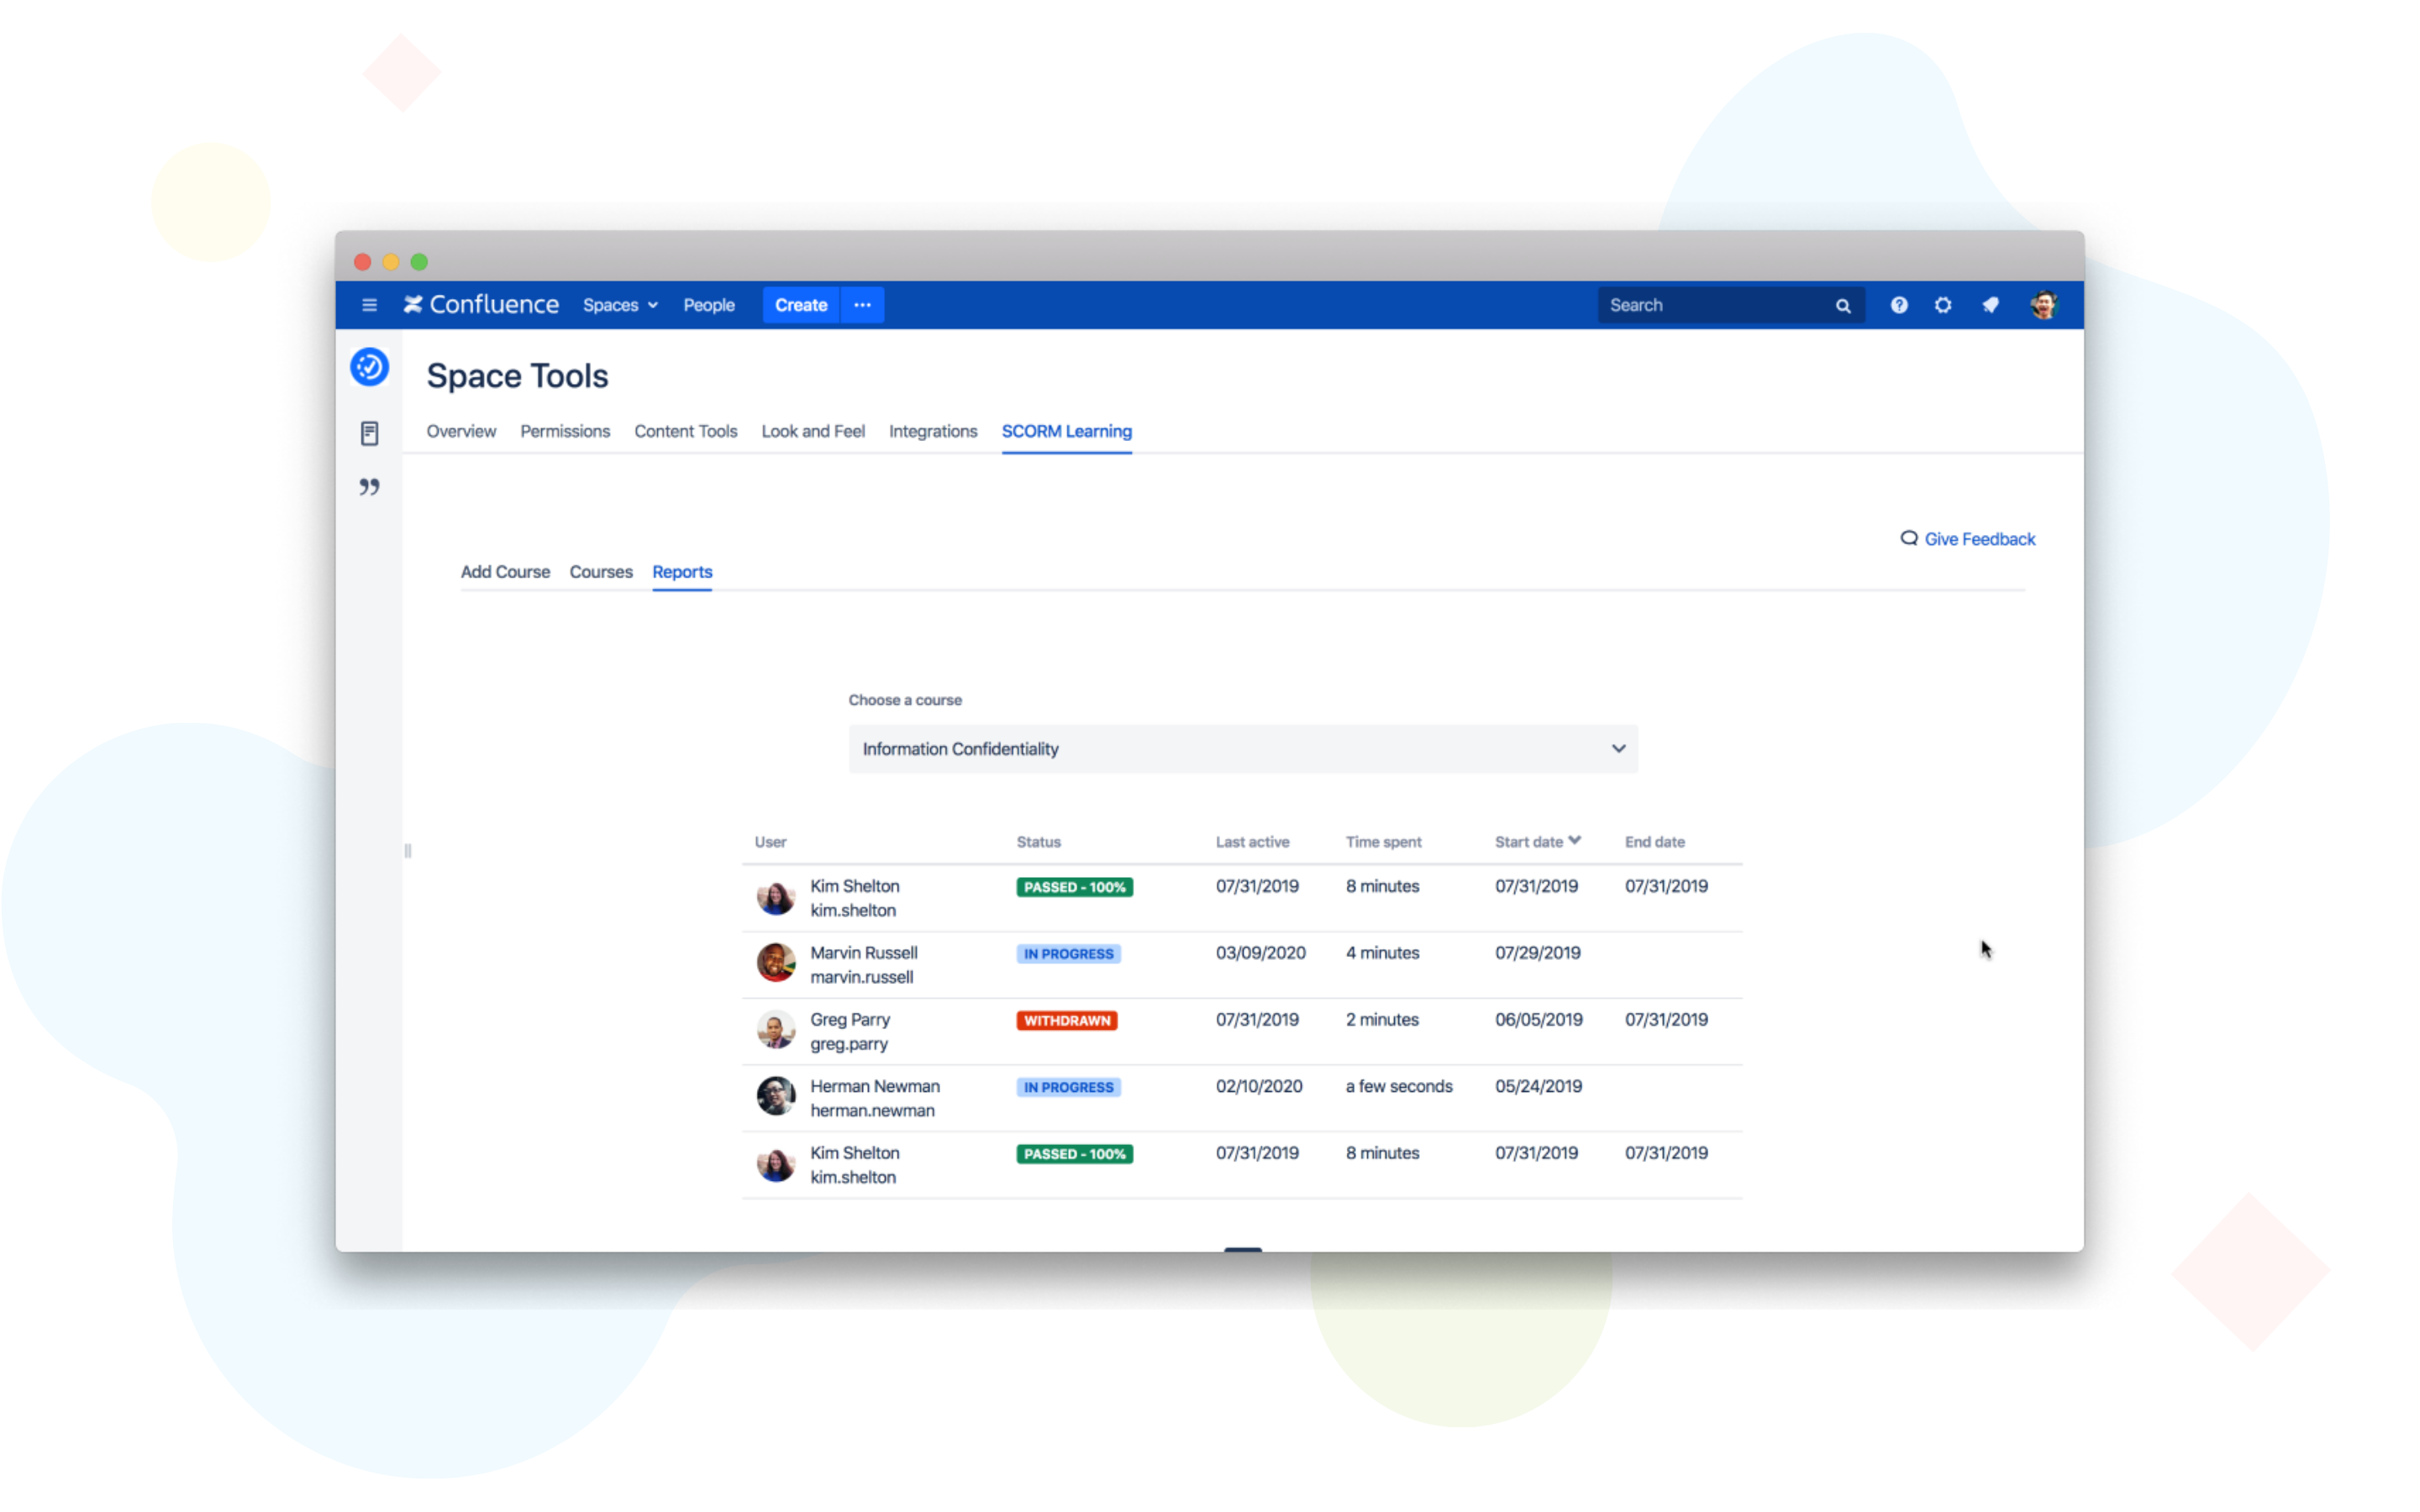Open the Choose a course dropdown

pos(1242,749)
